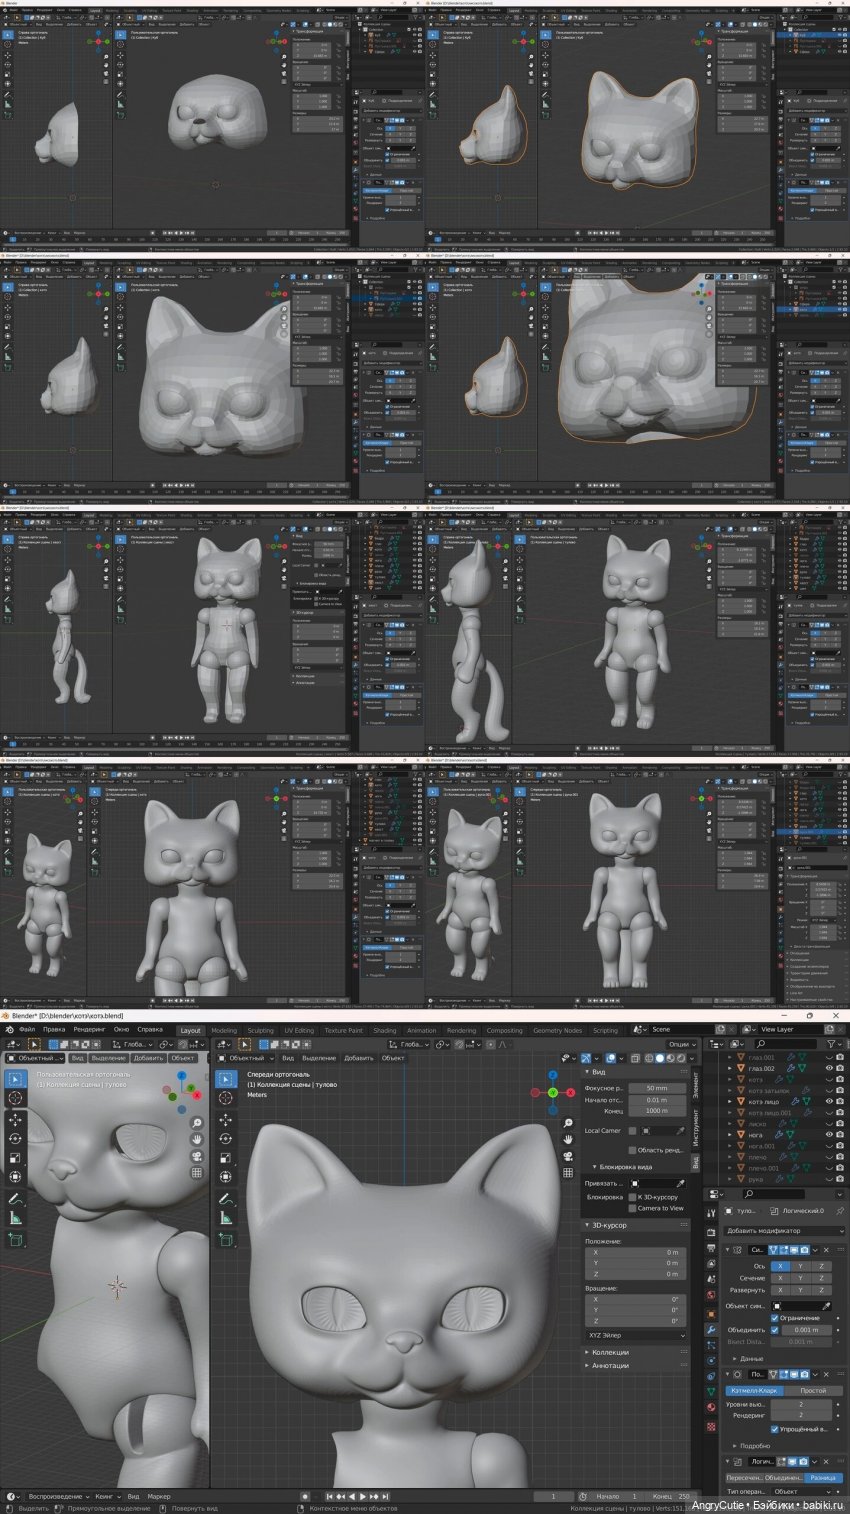Image resolution: width=850 pixels, height=1514 pixels.
Task: Switch to the UV Editing workspace tab
Action: (x=299, y=1030)
